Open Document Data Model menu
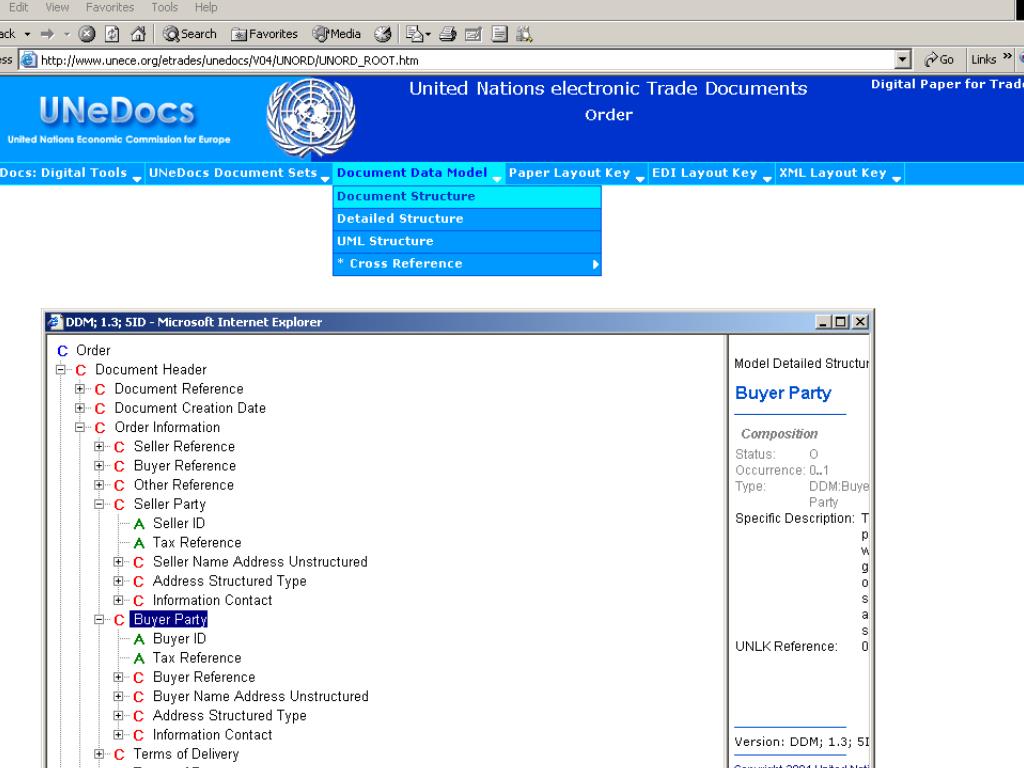 (x=418, y=173)
